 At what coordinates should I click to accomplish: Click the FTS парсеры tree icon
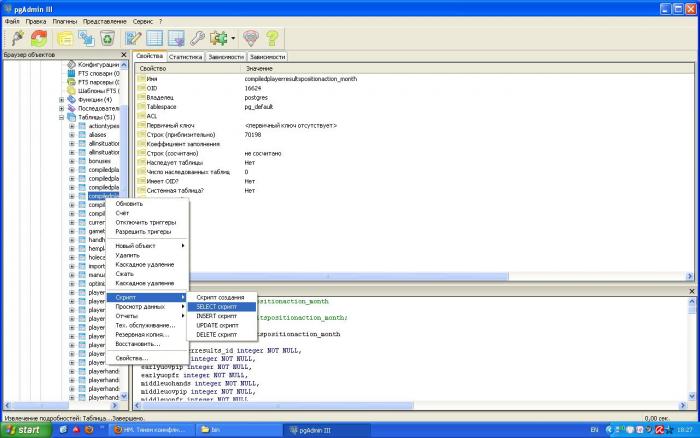(x=71, y=82)
